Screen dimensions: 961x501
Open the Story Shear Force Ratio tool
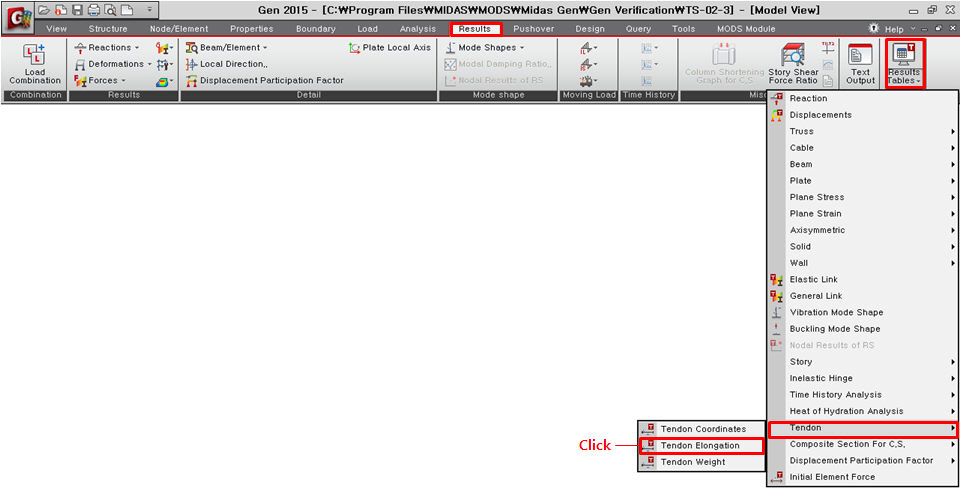click(x=793, y=64)
